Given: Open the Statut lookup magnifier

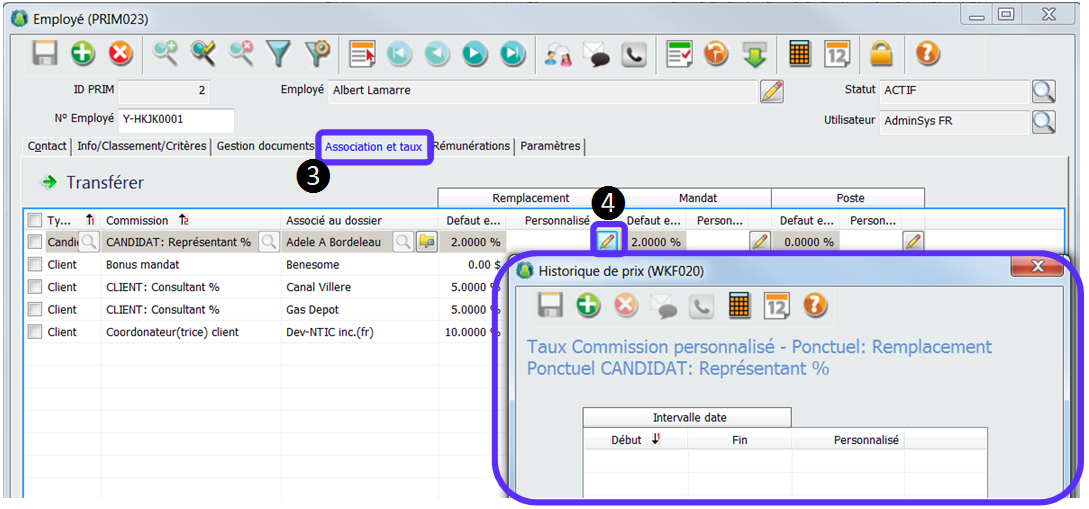Looking at the screenshot, I should (1043, 92).
